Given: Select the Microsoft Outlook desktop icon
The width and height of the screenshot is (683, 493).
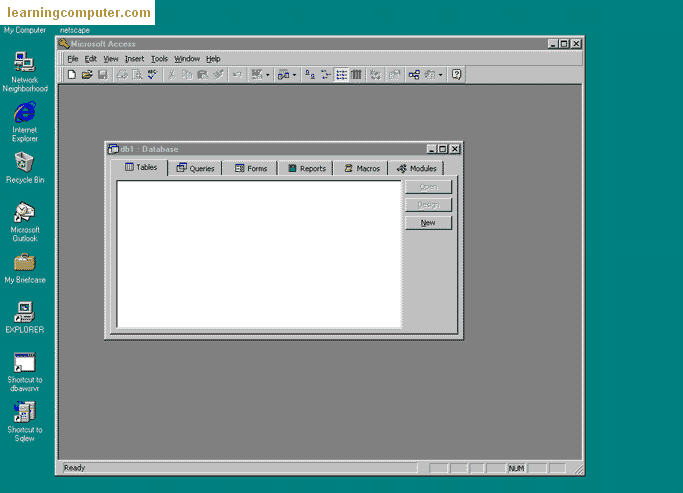Looking at the screenshot, I should [25, 222].
